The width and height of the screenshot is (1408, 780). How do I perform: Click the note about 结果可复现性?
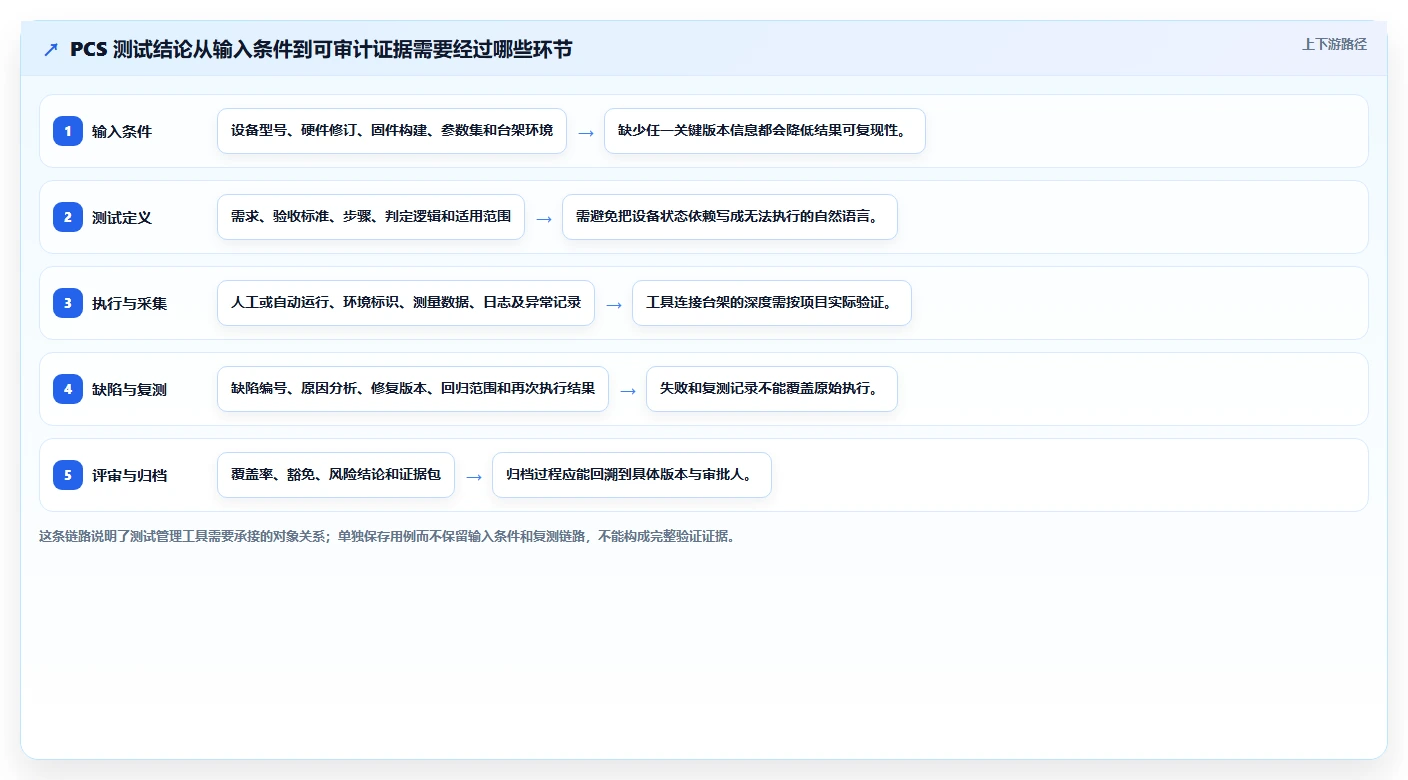click(x=765, y=131)
